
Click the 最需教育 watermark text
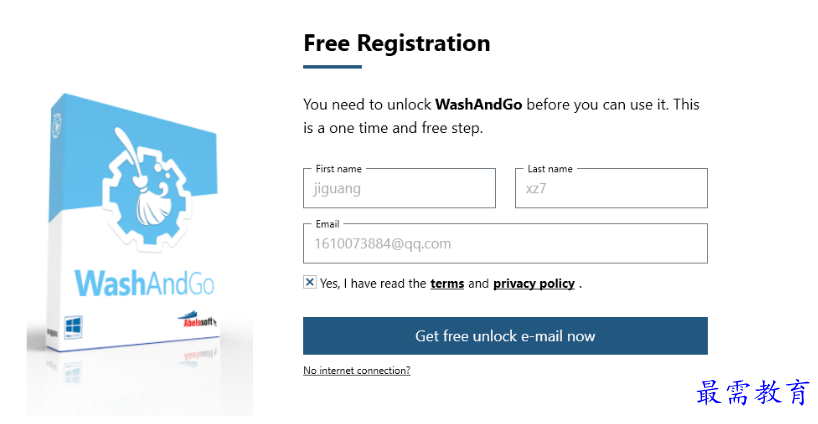point(752,393)
